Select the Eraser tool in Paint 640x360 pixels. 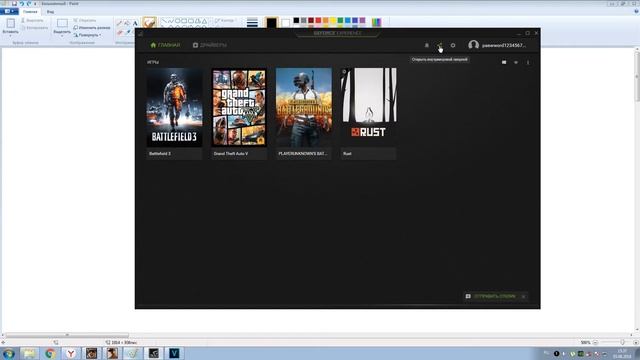pos(119,32)
